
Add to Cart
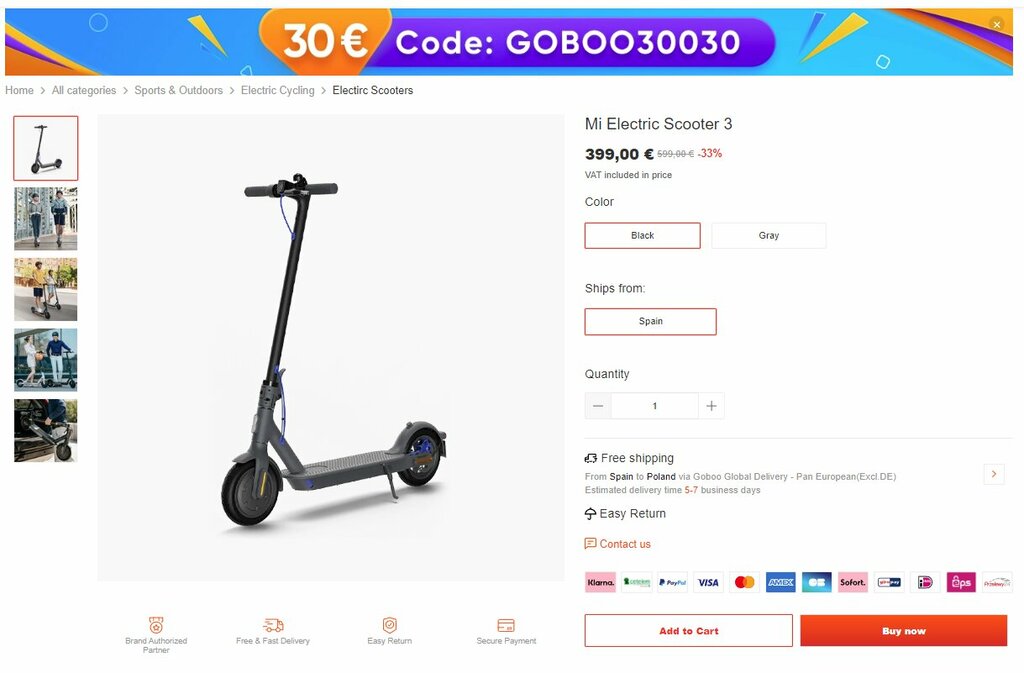click(x=688, y=631)
